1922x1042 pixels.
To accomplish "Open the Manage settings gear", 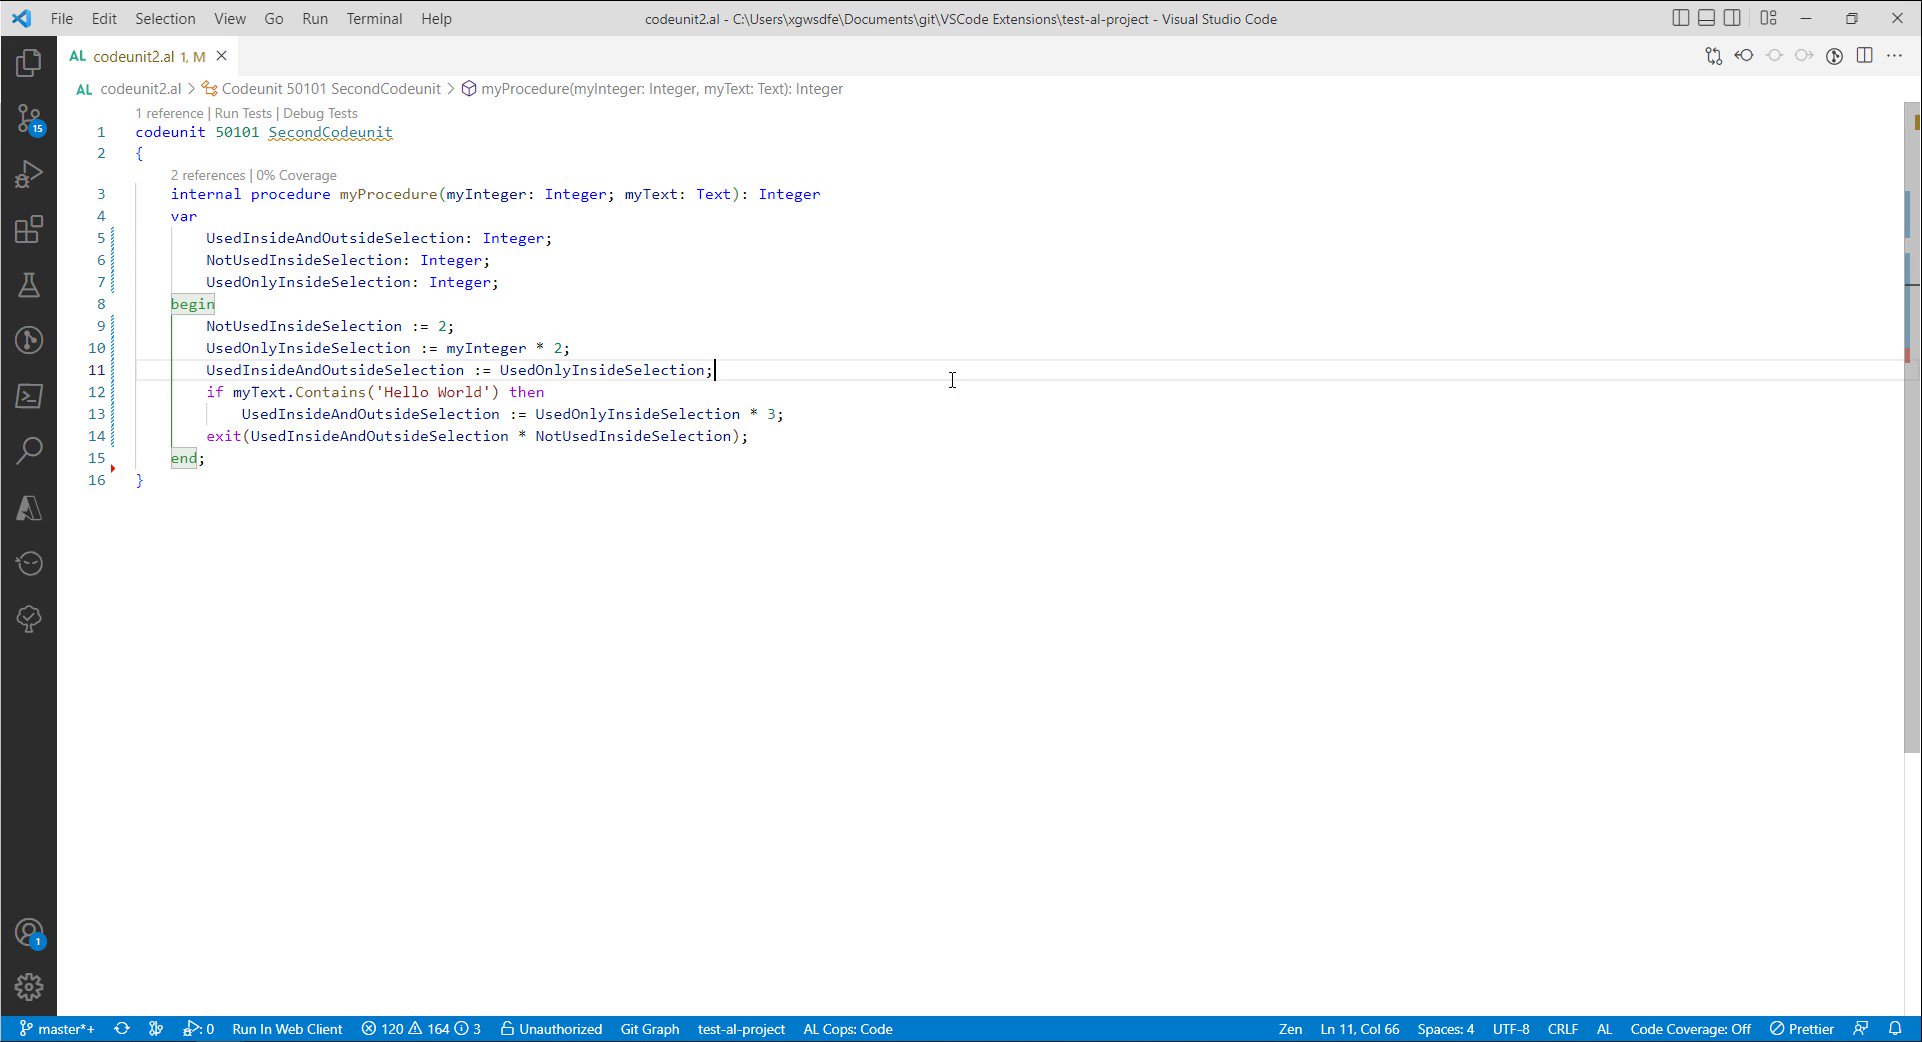I will [28, 987].
